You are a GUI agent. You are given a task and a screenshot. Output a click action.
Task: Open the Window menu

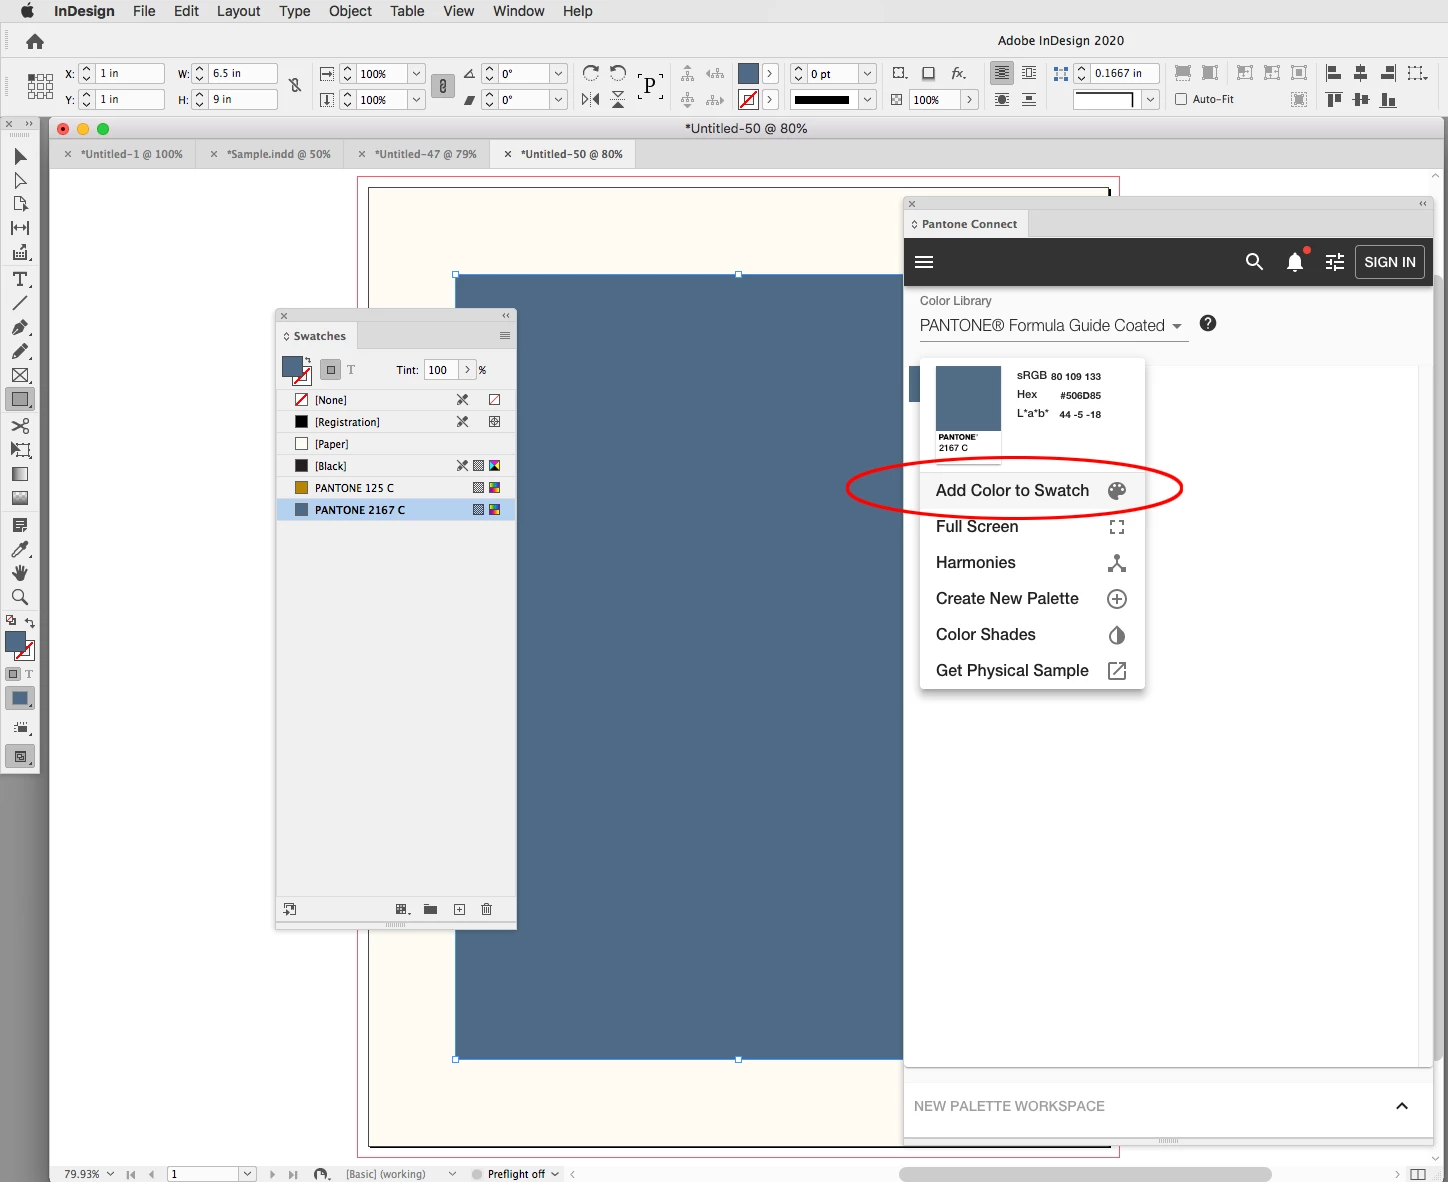pos(518,11)
